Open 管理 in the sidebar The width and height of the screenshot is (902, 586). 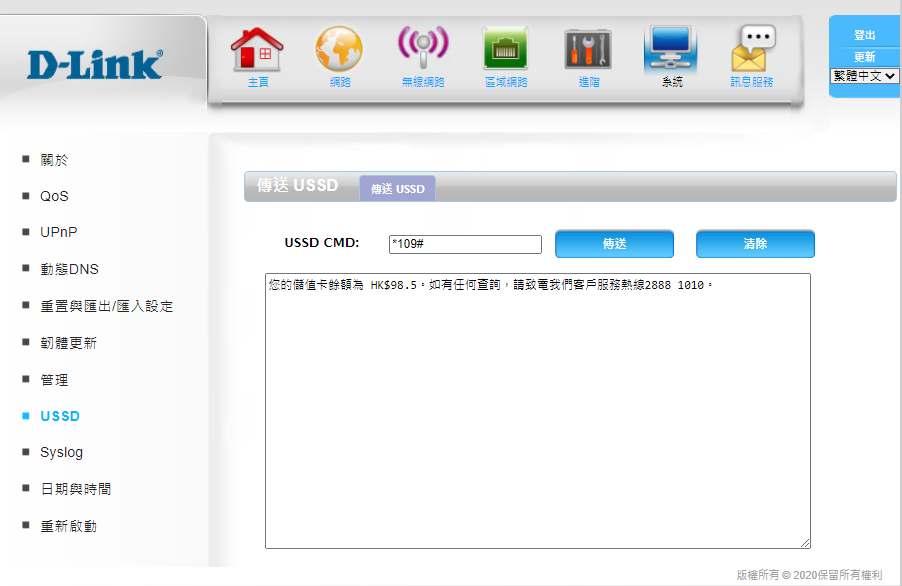pos(54,380)
